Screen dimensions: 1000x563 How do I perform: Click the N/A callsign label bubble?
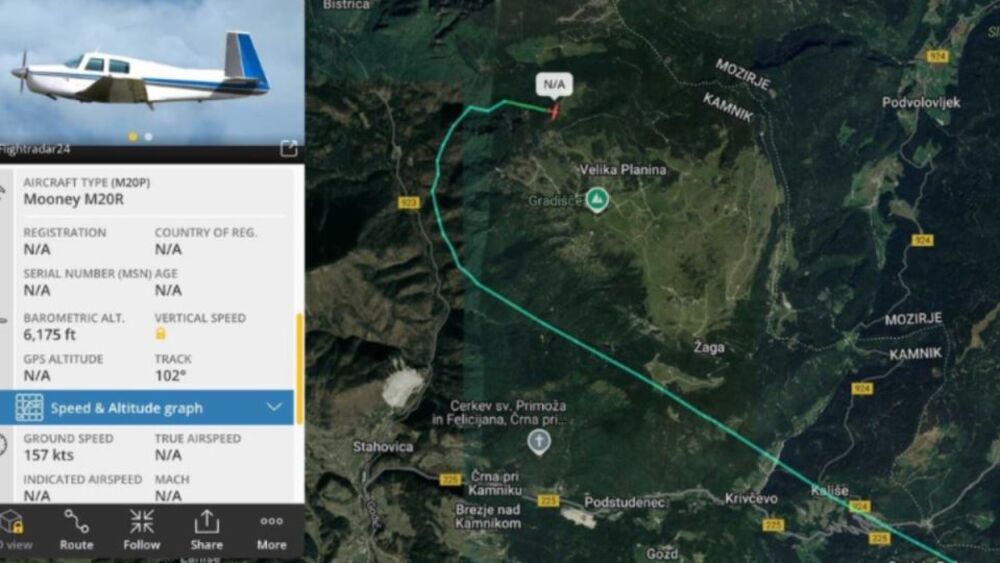(x=554, y=85)
